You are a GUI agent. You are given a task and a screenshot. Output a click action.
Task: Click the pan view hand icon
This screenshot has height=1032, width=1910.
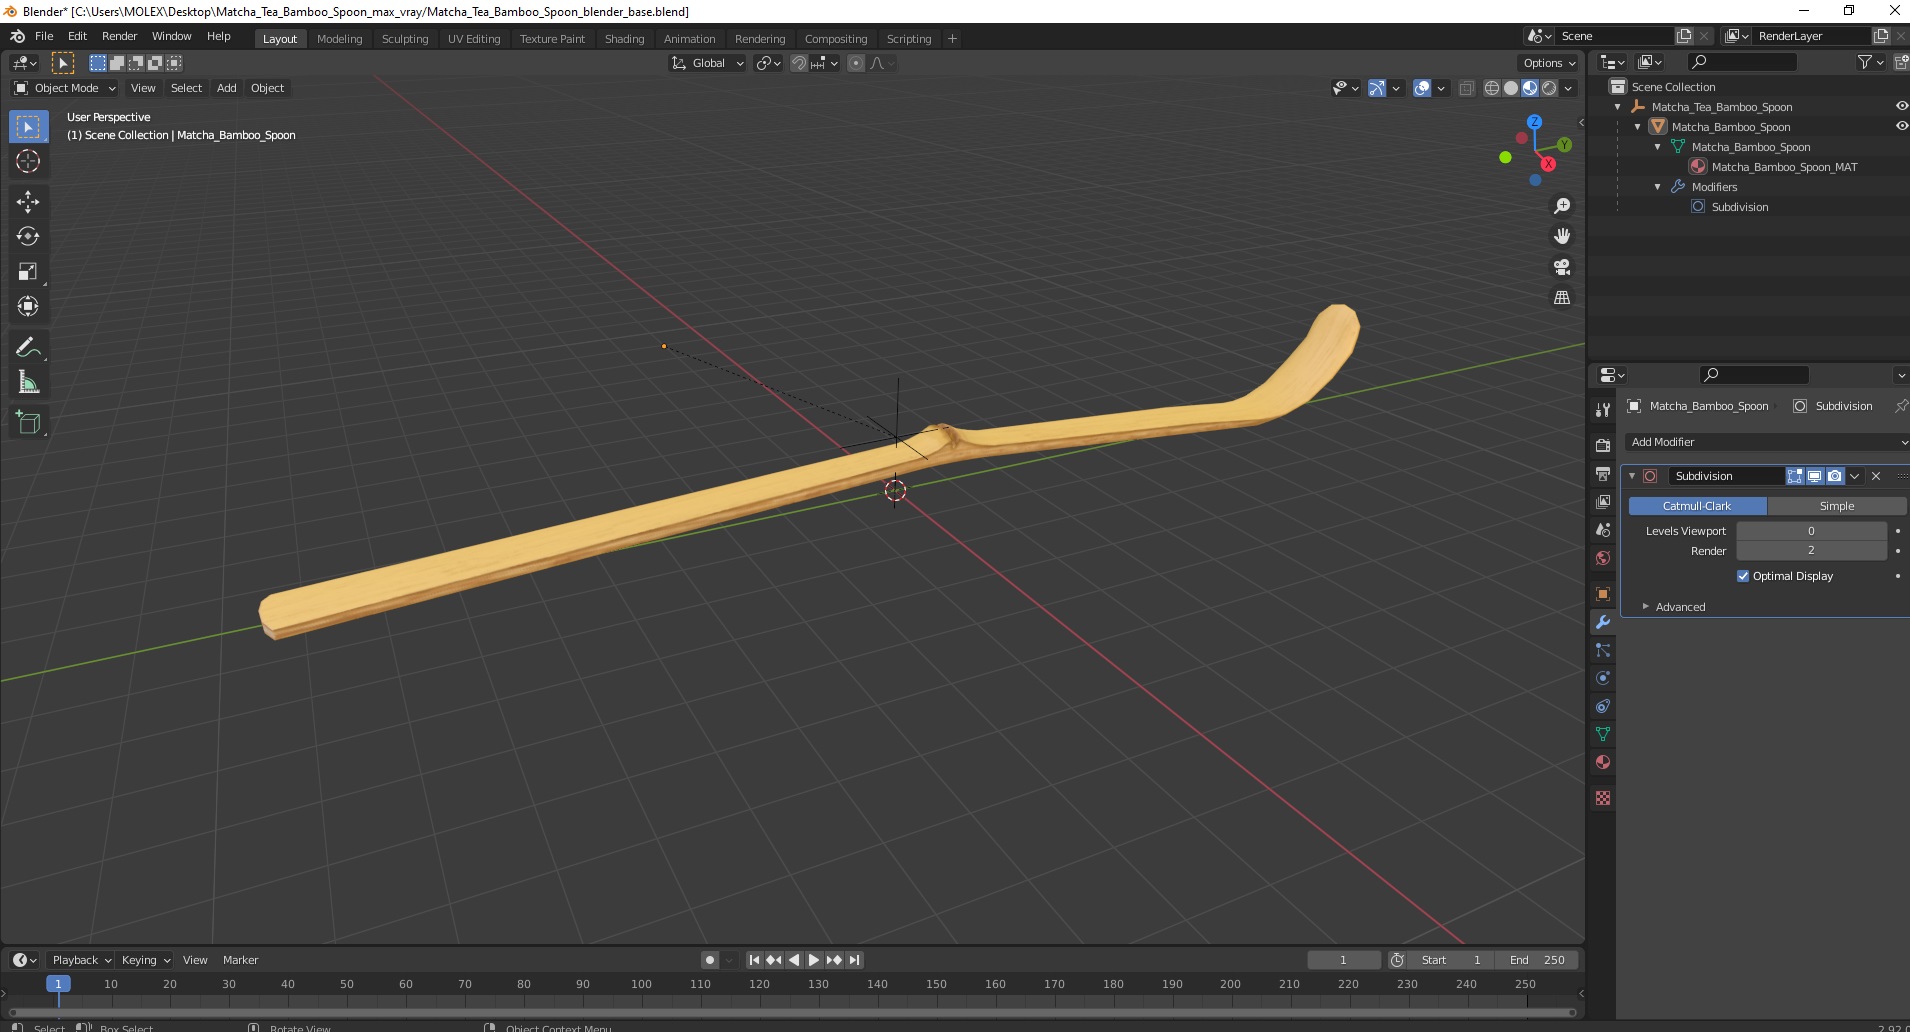[1562, 237]
